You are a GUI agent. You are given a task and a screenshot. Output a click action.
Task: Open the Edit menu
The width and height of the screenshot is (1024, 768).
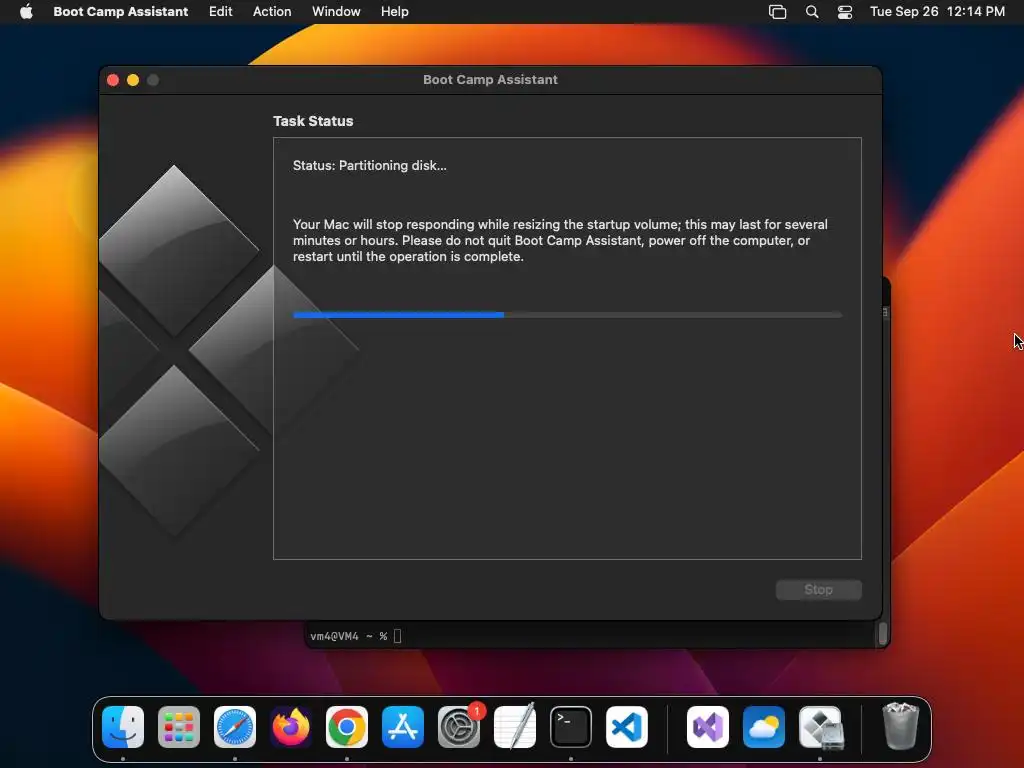point(220,11)
